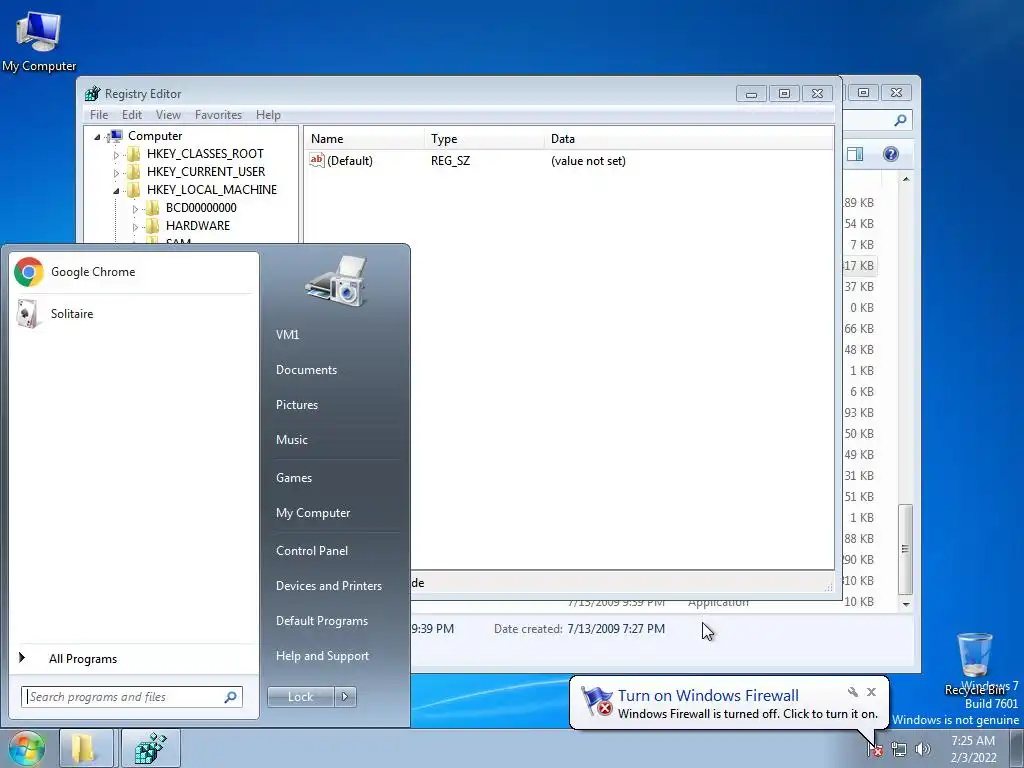This screenshot has width=1024, height=768.
Task: Open Windows Explorer folder icon on taskbar
Action: [x=86, y=748]
